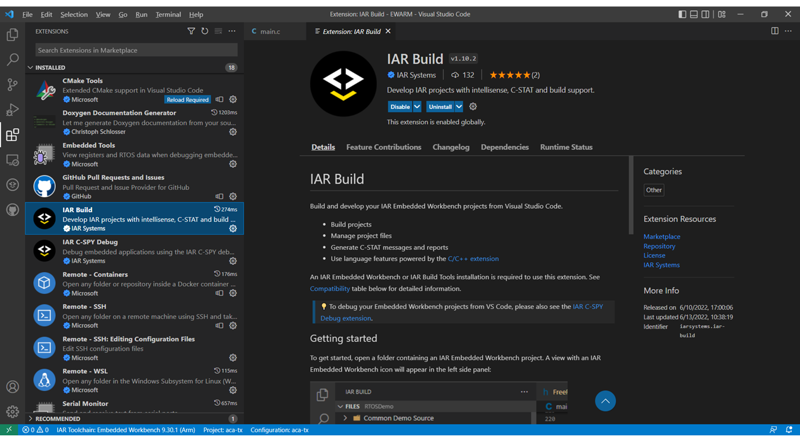Open Run and Debug view
The width and height of the screenshot is (800, 446).
coord(12,109)
